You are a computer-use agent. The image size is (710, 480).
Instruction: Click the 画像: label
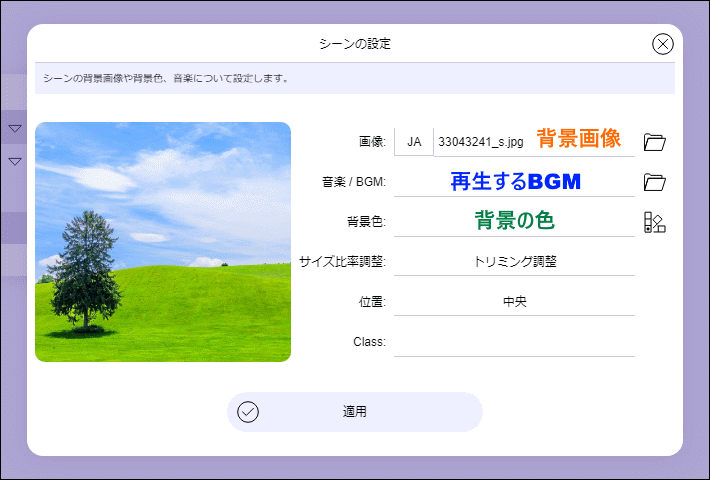coord(372,142)
